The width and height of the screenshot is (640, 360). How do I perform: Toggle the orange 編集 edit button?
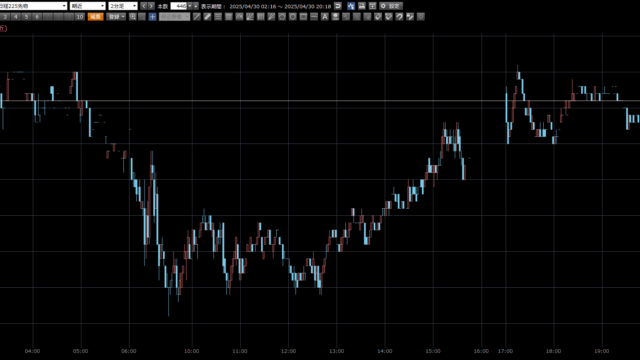point(96,17)
